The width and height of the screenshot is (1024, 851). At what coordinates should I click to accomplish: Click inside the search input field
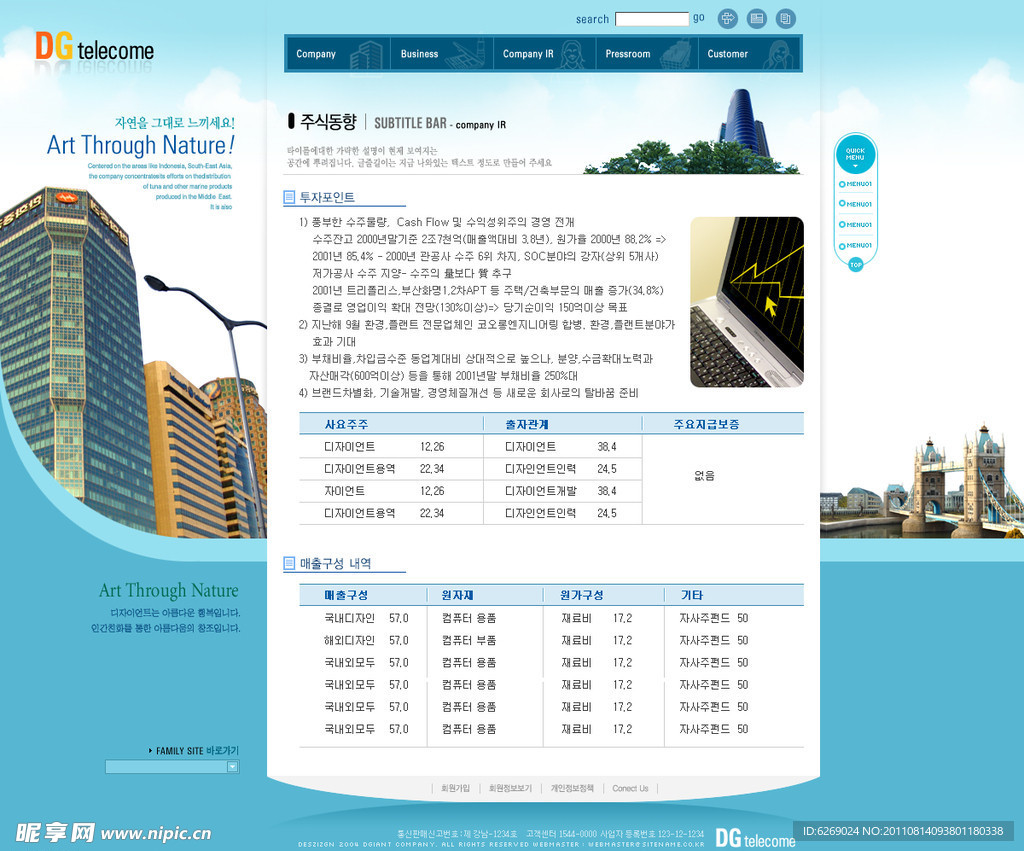pyautogui.click(x=651, y=19)
